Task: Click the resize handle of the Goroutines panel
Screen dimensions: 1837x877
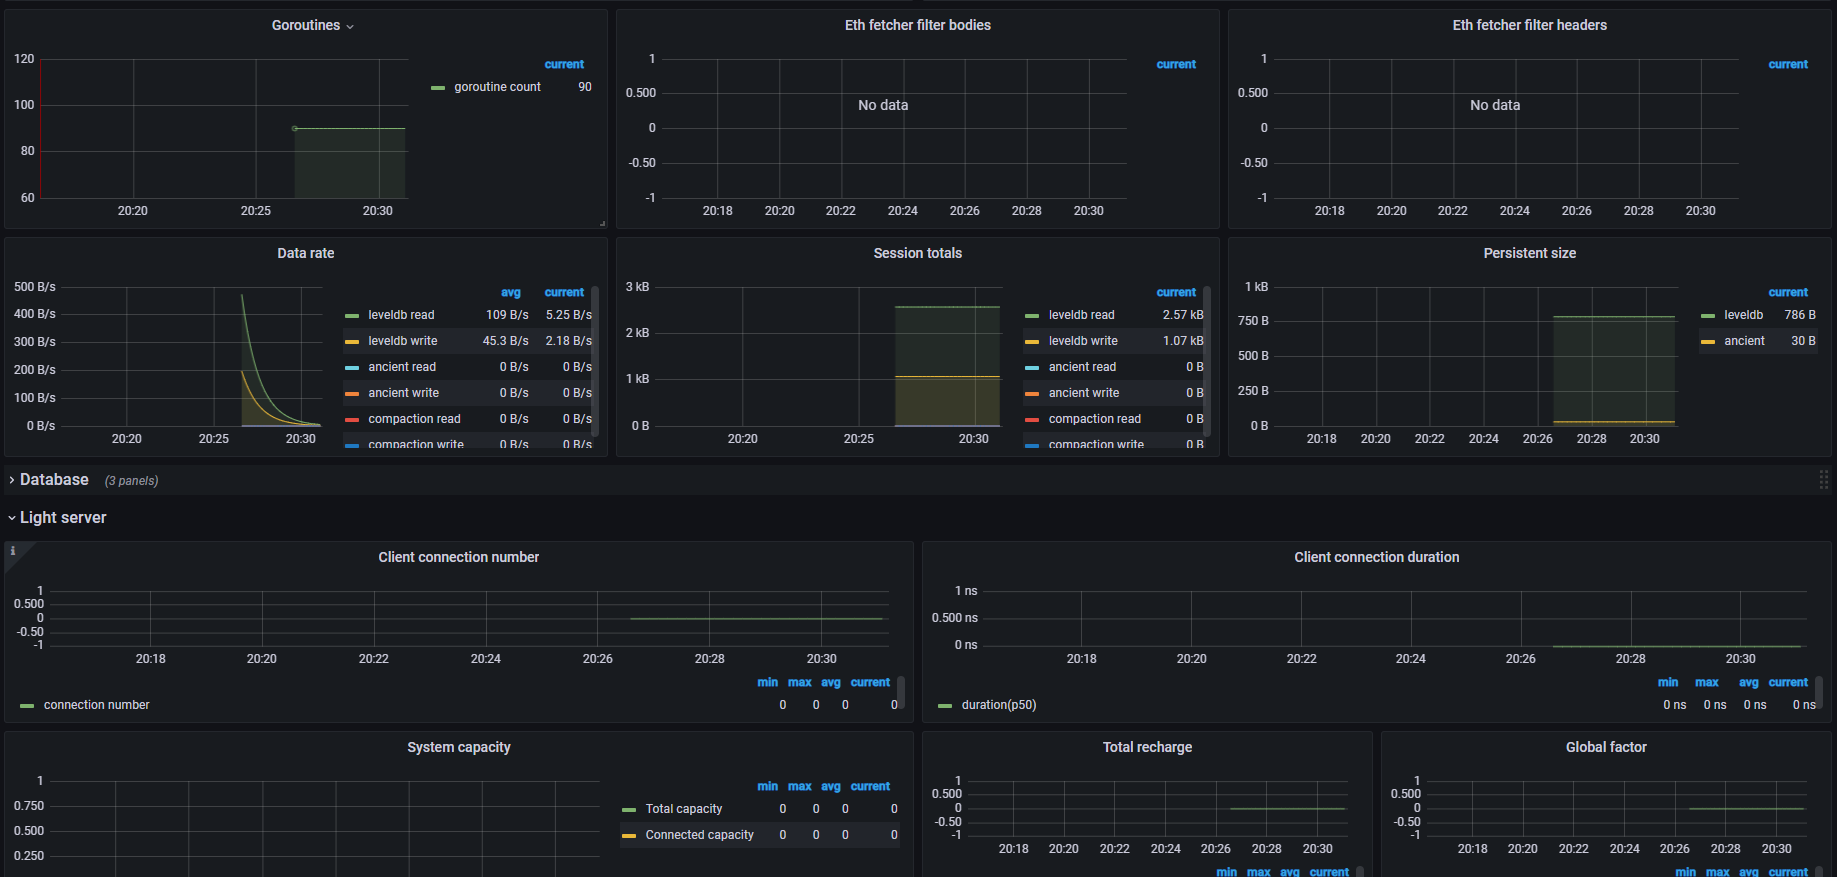Action: click(602, 223)
